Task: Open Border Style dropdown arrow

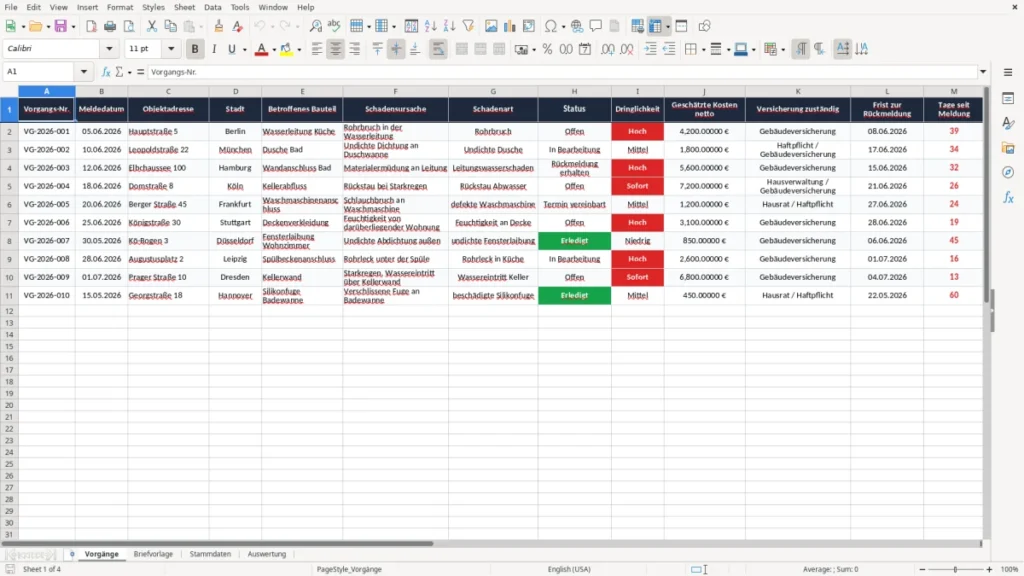Action: click(x=728, y=50)
